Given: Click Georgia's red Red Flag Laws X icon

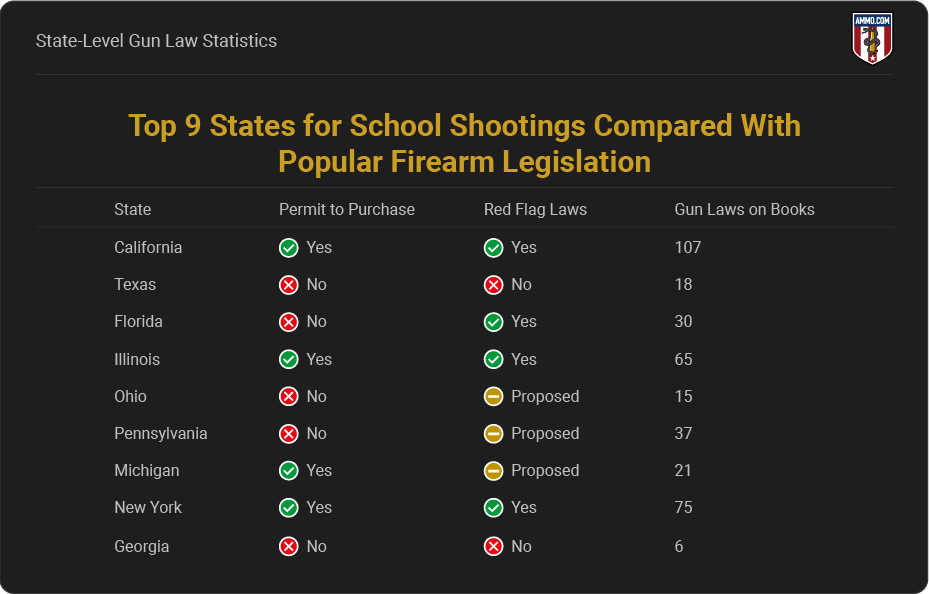Looking at the screenshot, I should [x=494, y=546].
